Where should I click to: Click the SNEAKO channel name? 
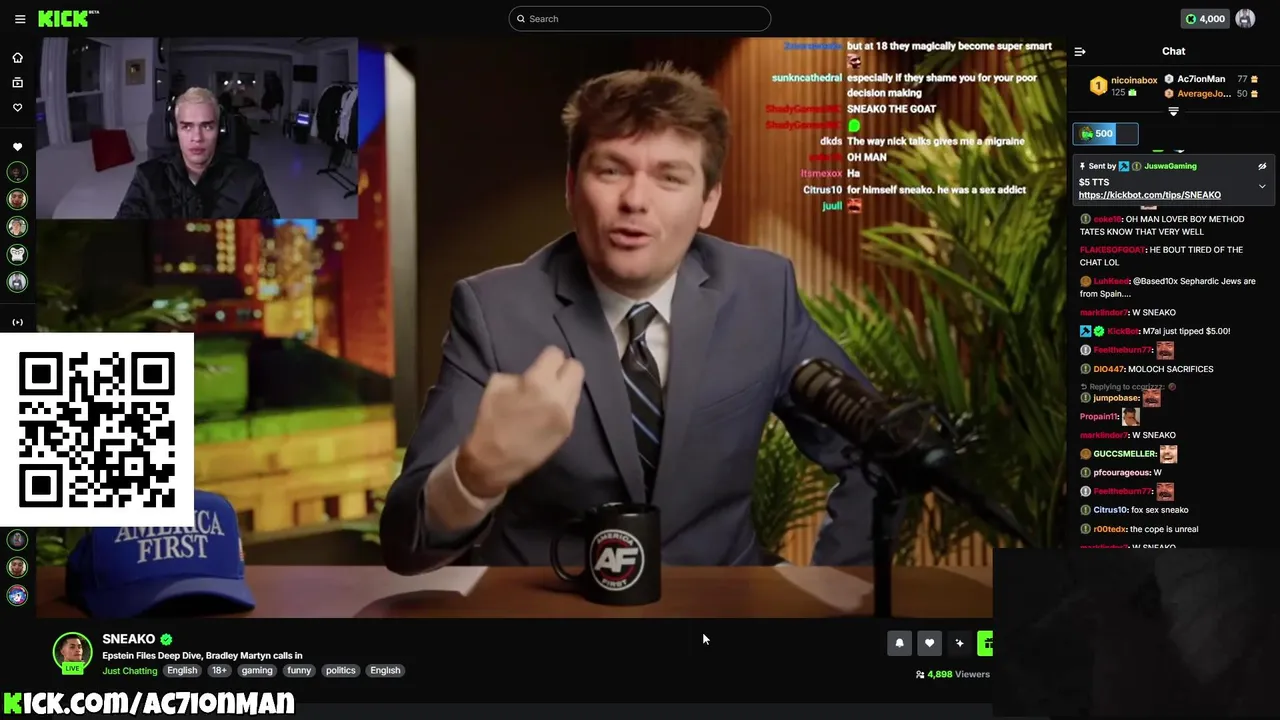point(128,639)
